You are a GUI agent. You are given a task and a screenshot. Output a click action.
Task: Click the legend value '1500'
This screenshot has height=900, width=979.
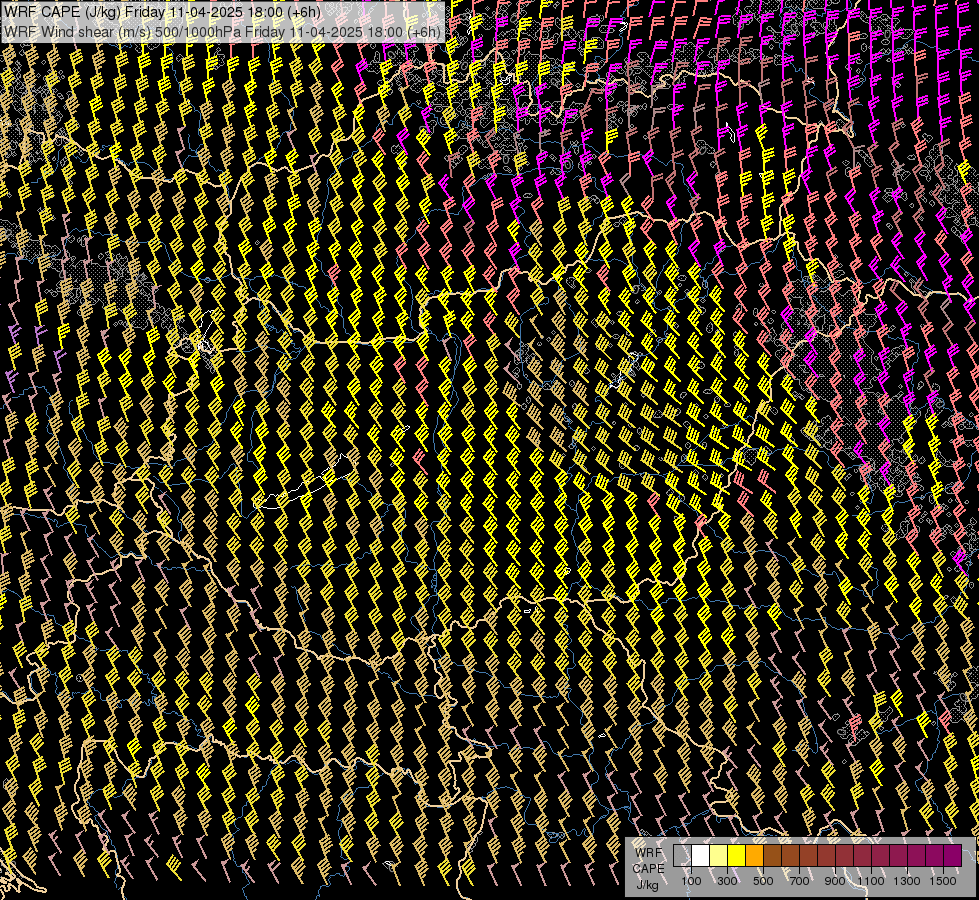[x=943, y=881]
